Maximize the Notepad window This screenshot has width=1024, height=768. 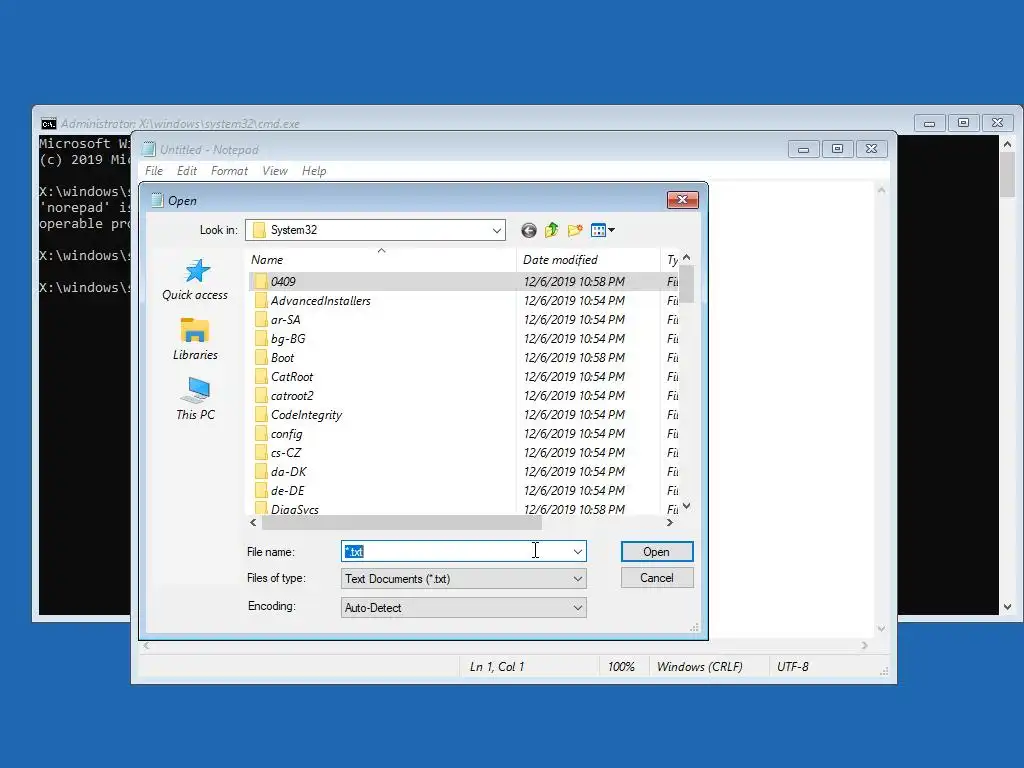coord(837,149)
